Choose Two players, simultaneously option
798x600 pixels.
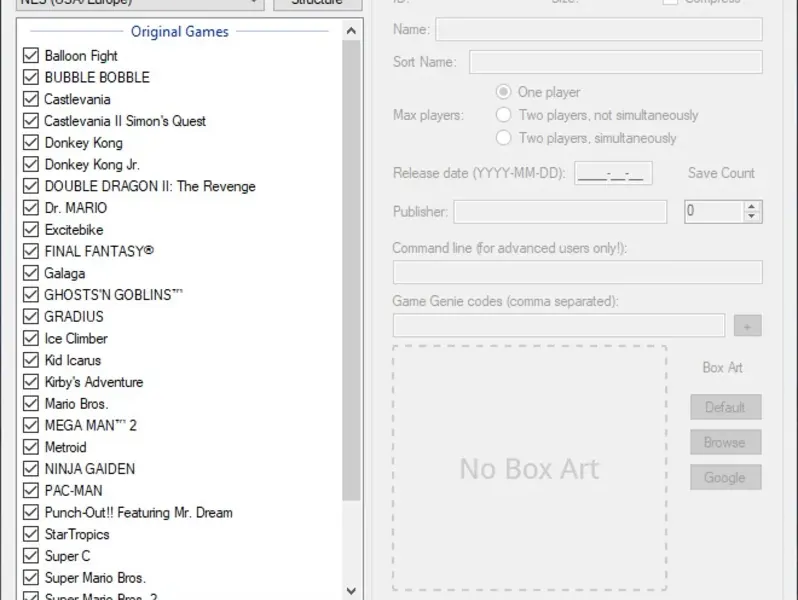click(x=503, y=137)
